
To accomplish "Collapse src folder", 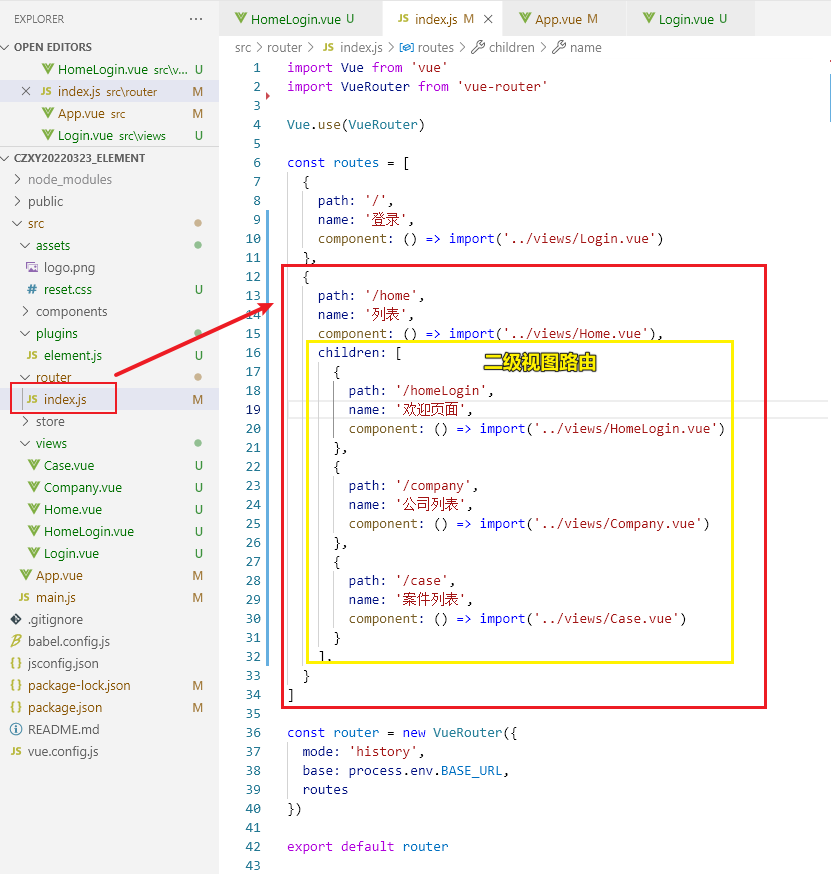I will click(x=36, y=224).
